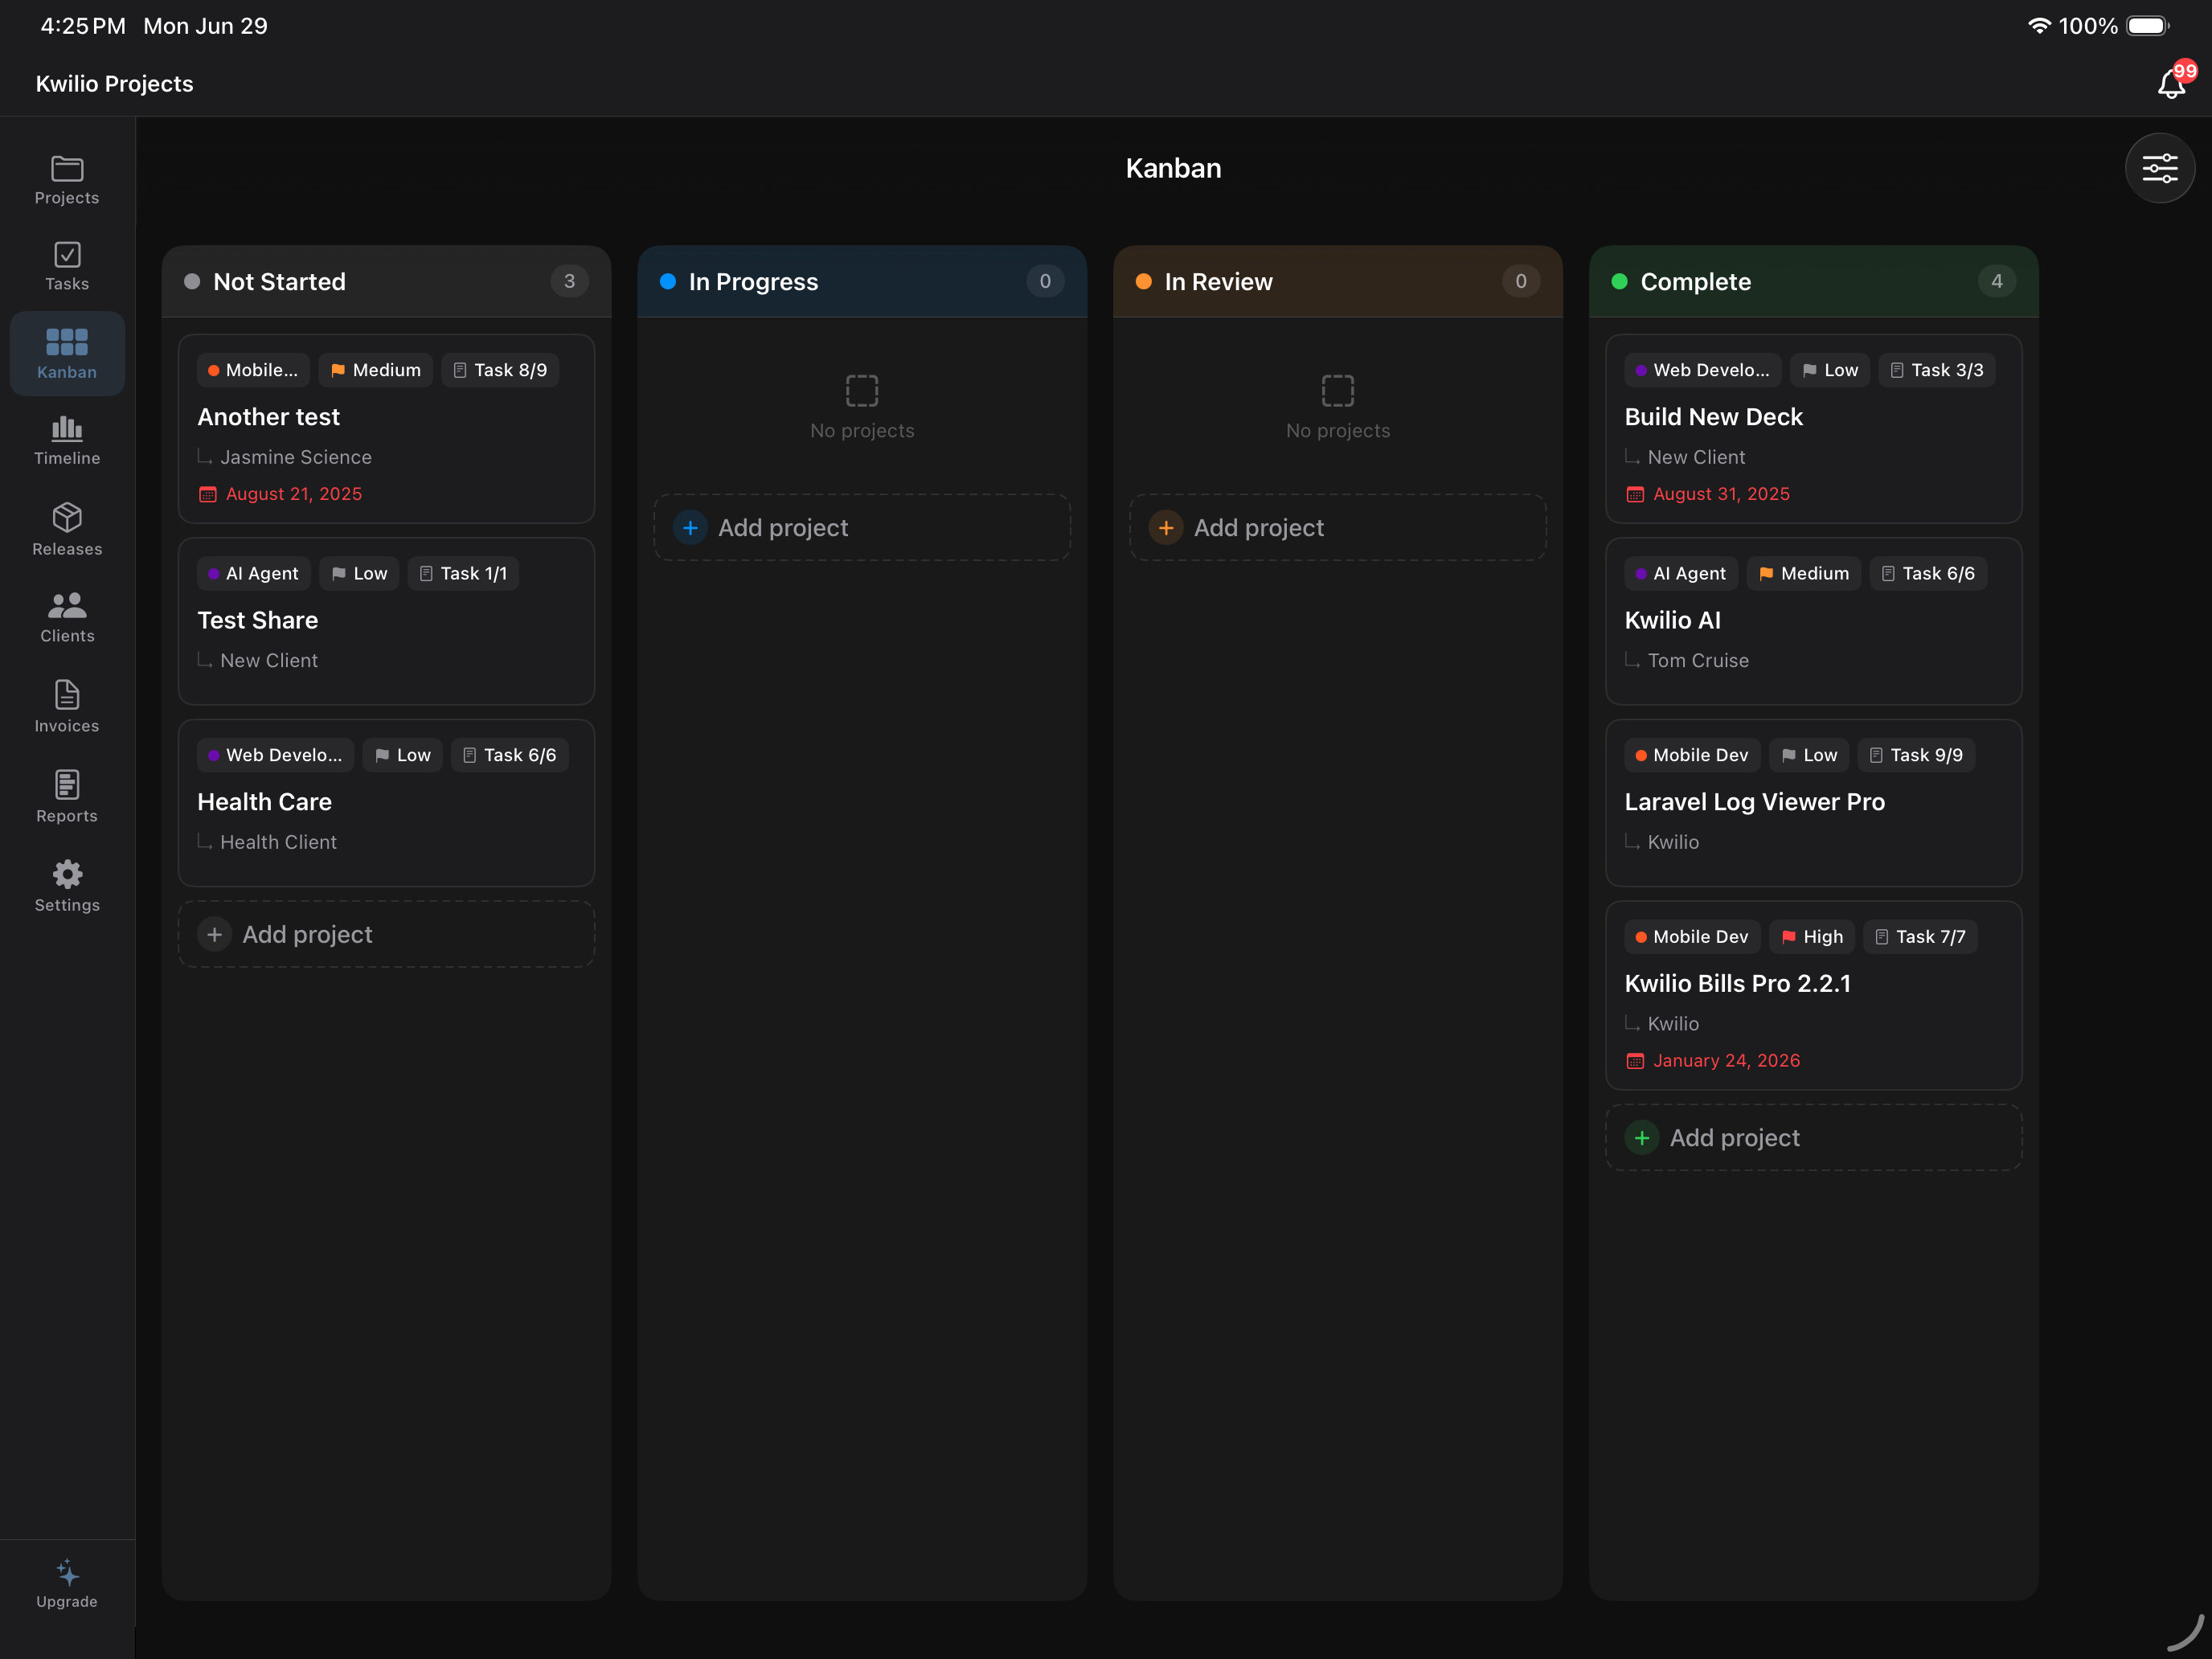This screenshot has height=1659, width=2212.
Task: Open Releases in the sidebar
Action: pyautogui.click(x=67, y=530)
